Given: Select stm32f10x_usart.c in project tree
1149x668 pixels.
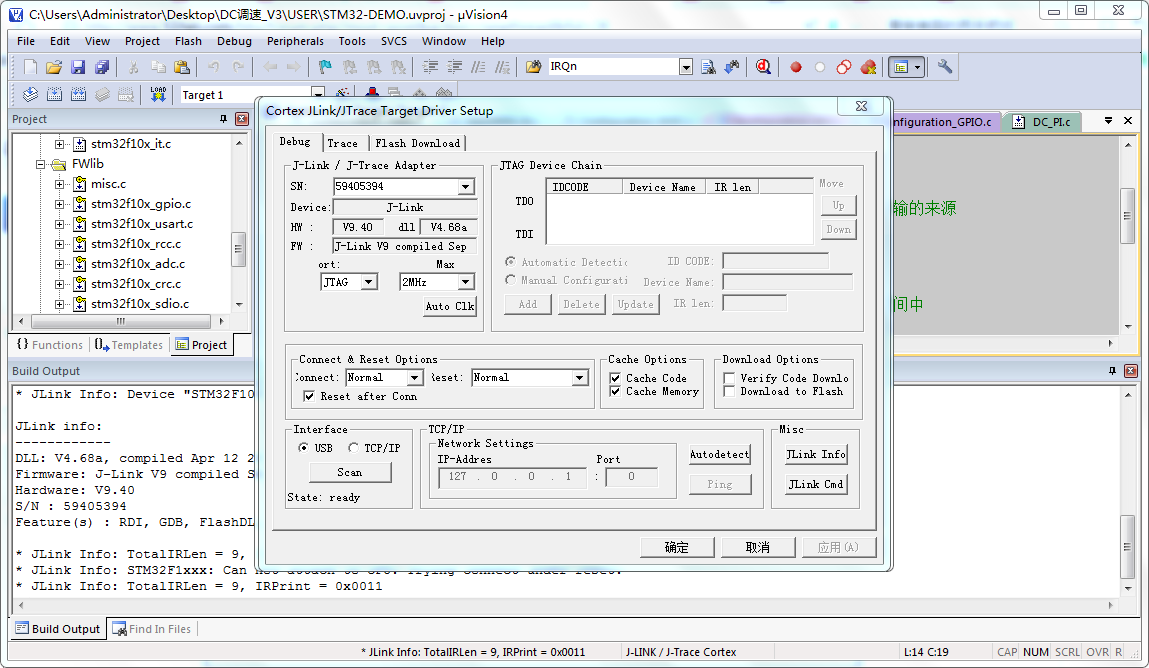Looking at the screenshot, I should tap(142, 224).
